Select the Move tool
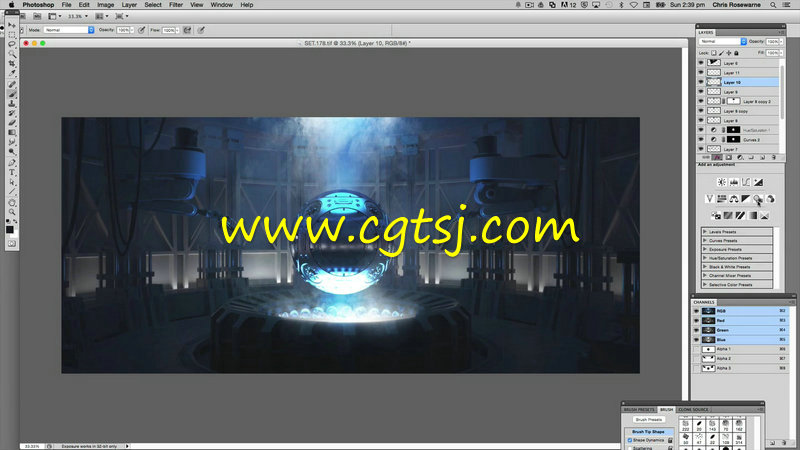800x450 pixels. [12, 25]
